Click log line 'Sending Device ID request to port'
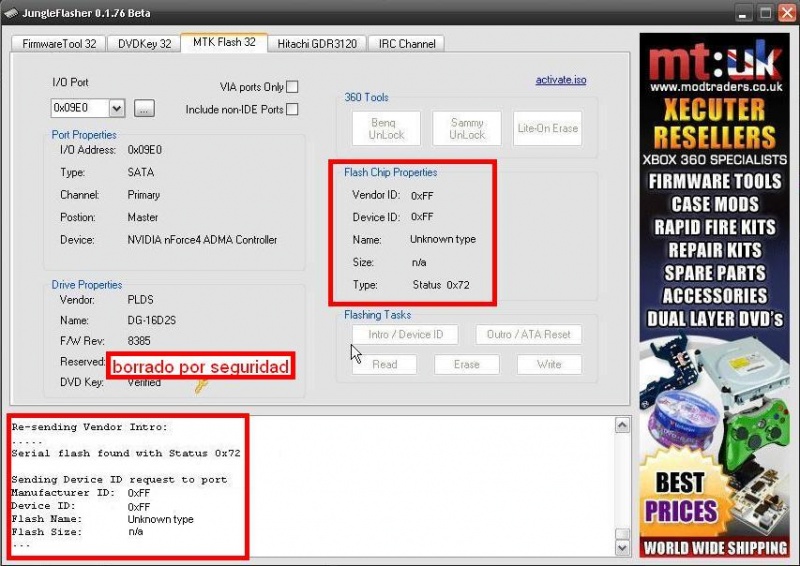Screen dimensions: 800x566 119,480
